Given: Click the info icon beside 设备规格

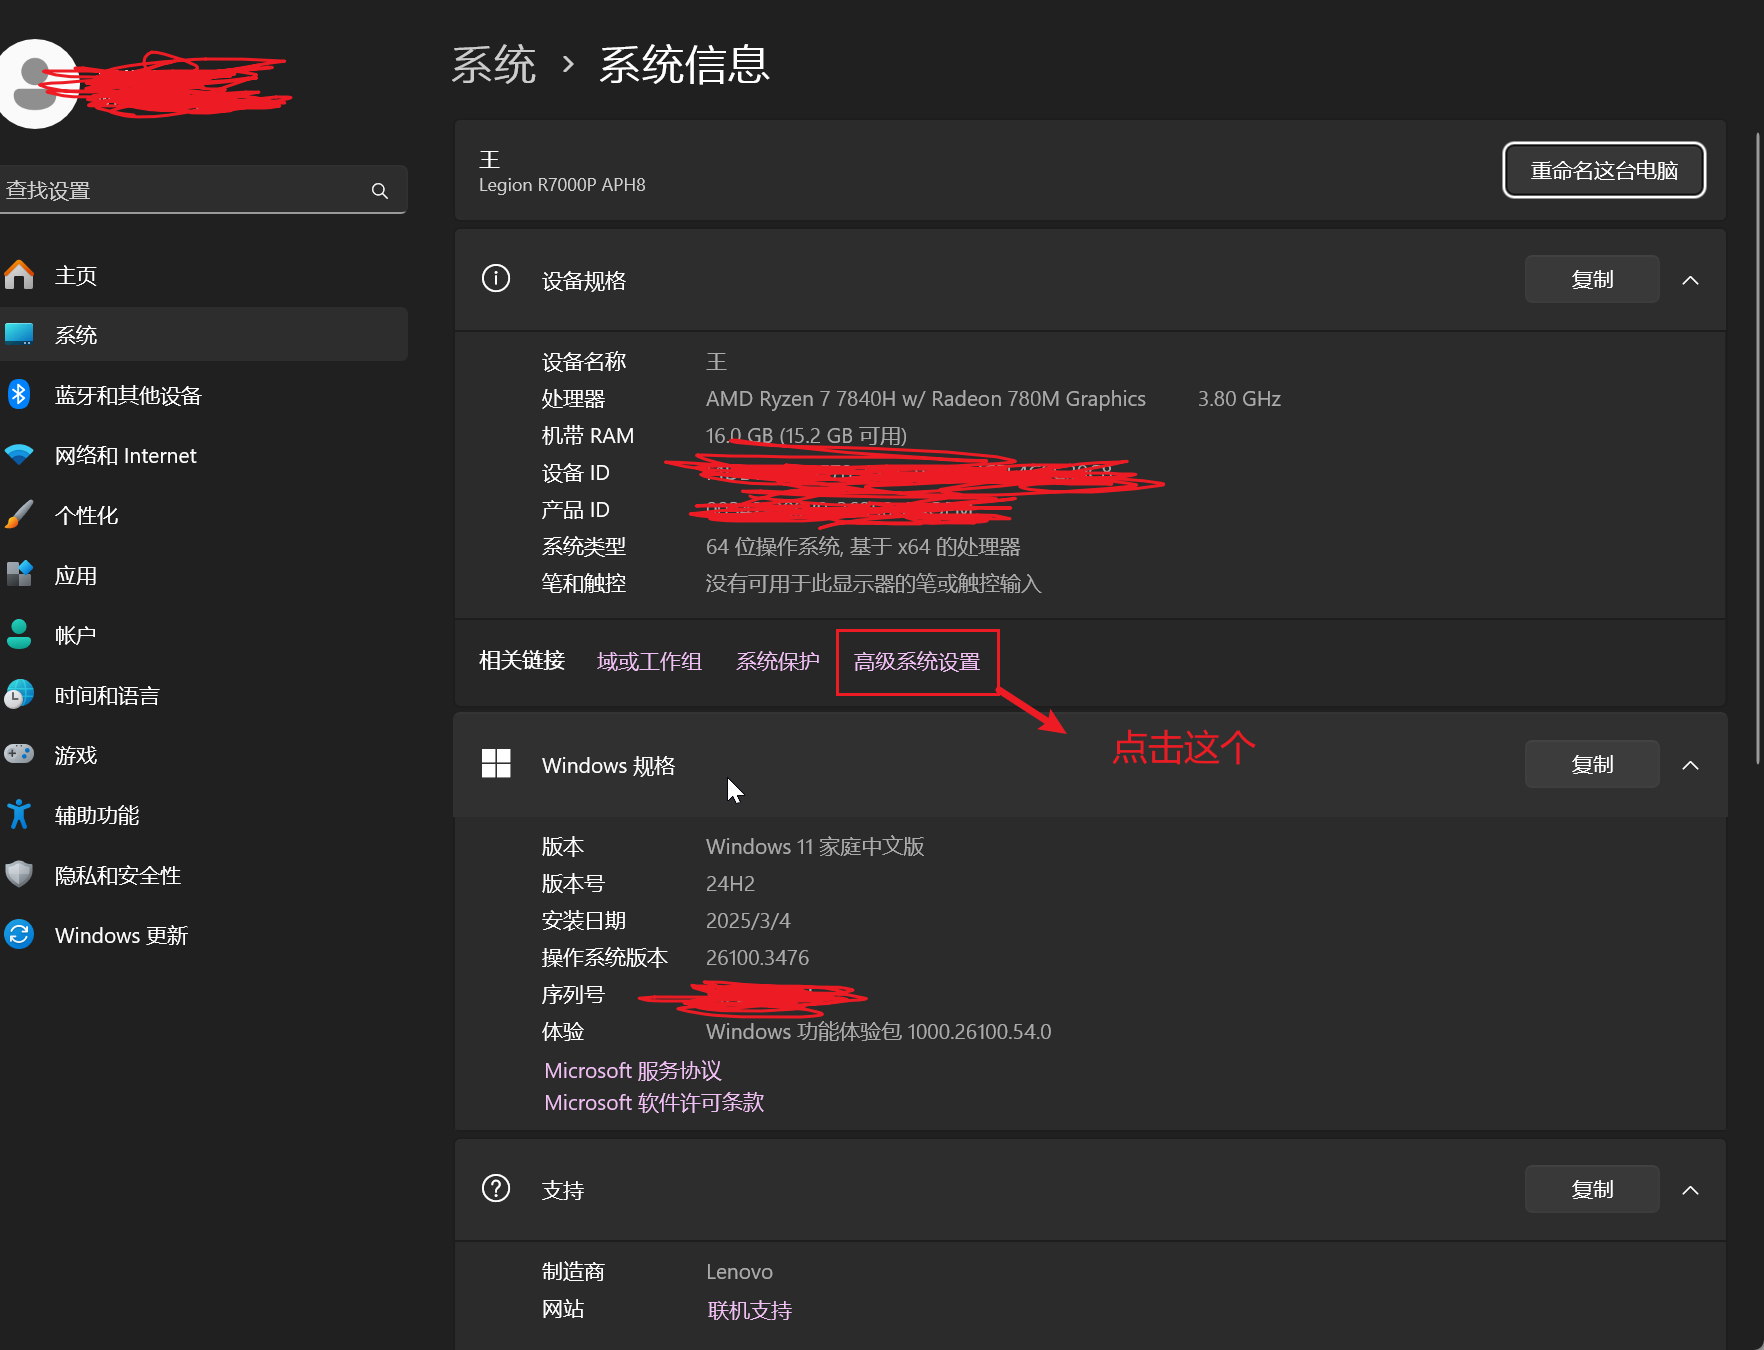Looking at the screenshot, I should (x=496, y=278).
